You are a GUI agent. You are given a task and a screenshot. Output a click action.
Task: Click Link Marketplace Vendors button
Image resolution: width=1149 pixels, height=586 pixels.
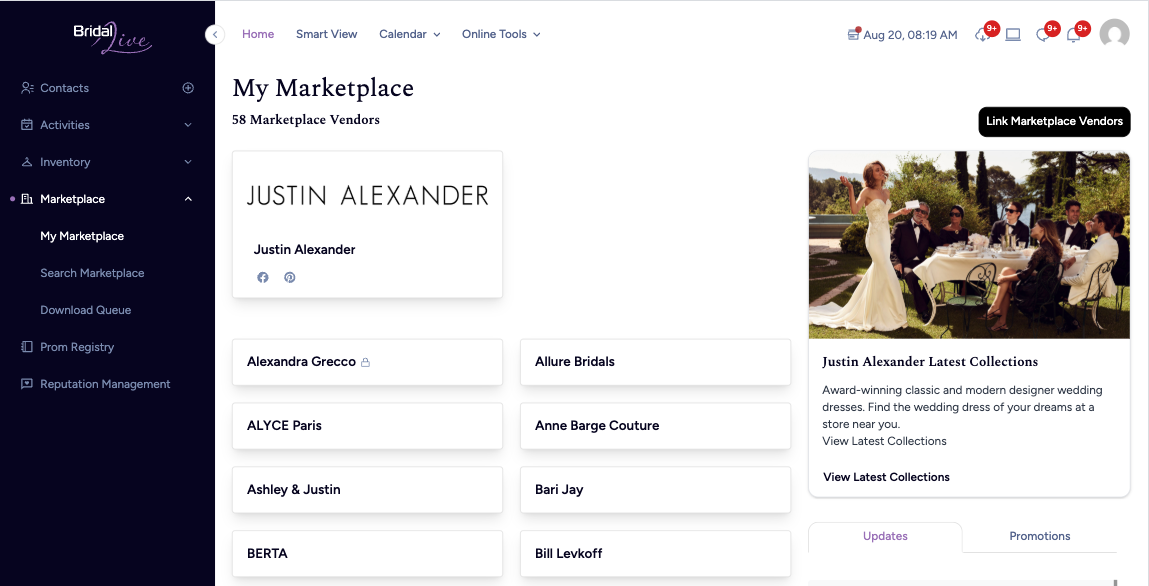click(1054, 122)
